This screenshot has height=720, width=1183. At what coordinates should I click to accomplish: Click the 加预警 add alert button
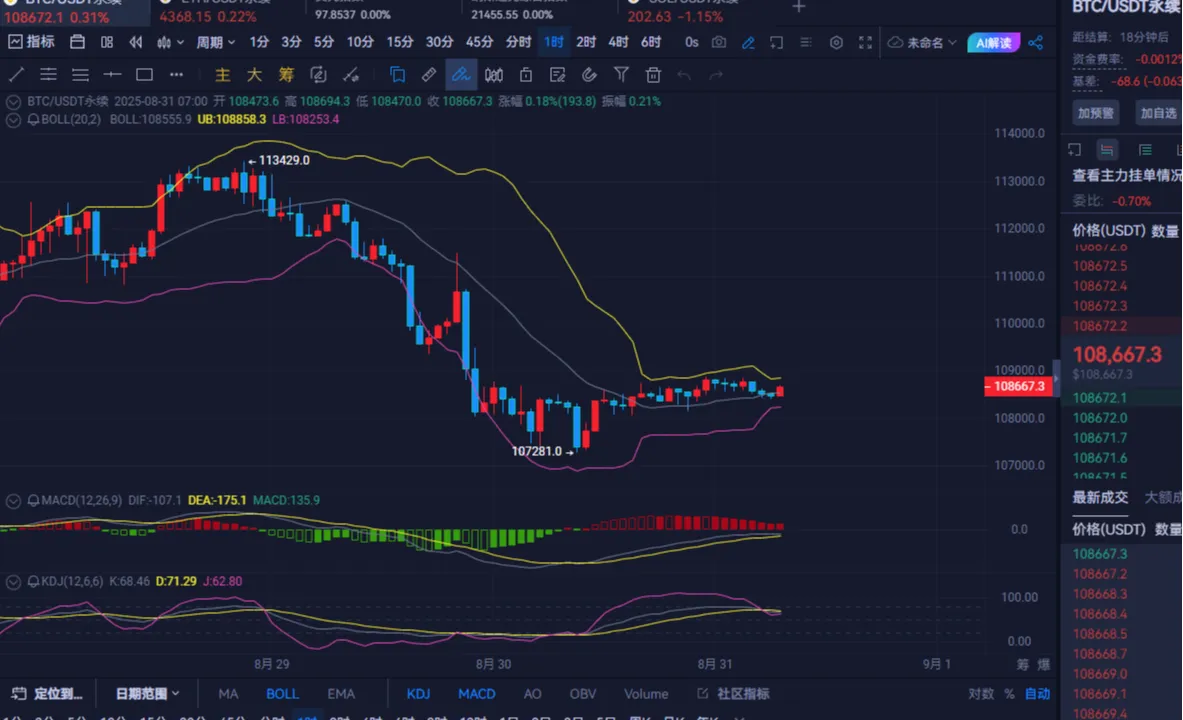tap(1095, 113)
